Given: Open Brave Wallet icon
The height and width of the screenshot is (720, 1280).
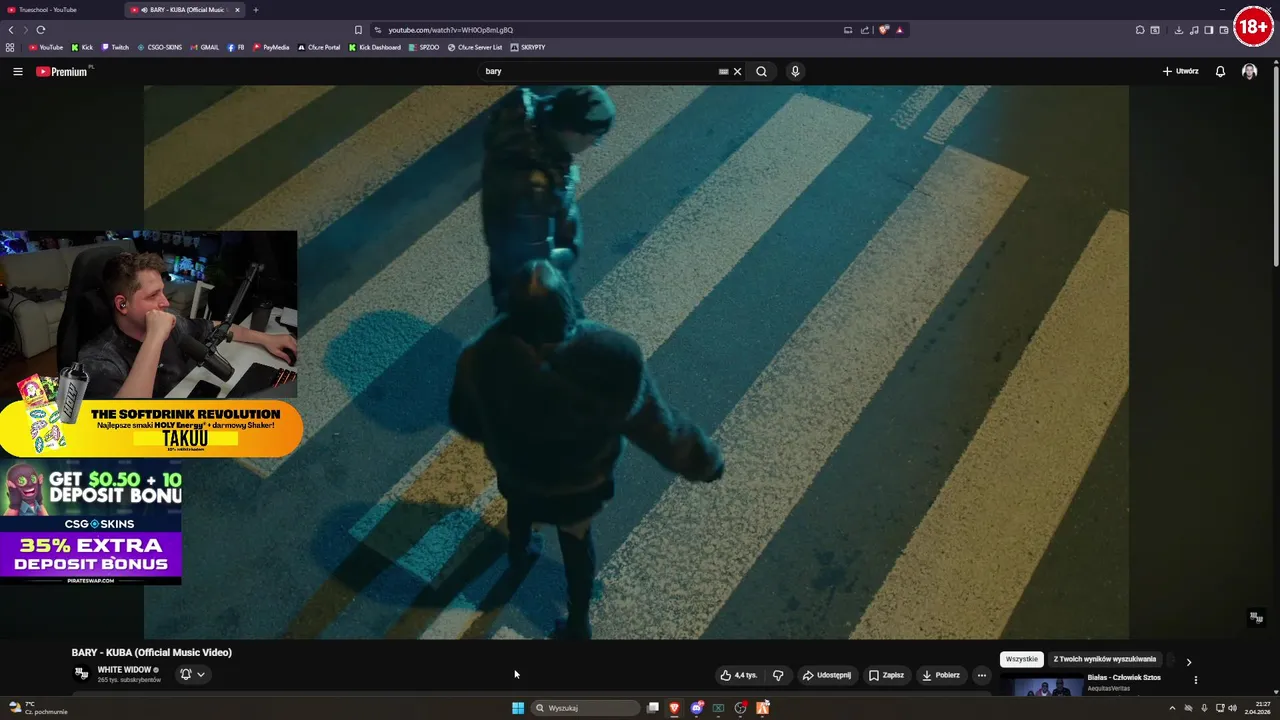Looking at the screenshot, I should 1223,30.
